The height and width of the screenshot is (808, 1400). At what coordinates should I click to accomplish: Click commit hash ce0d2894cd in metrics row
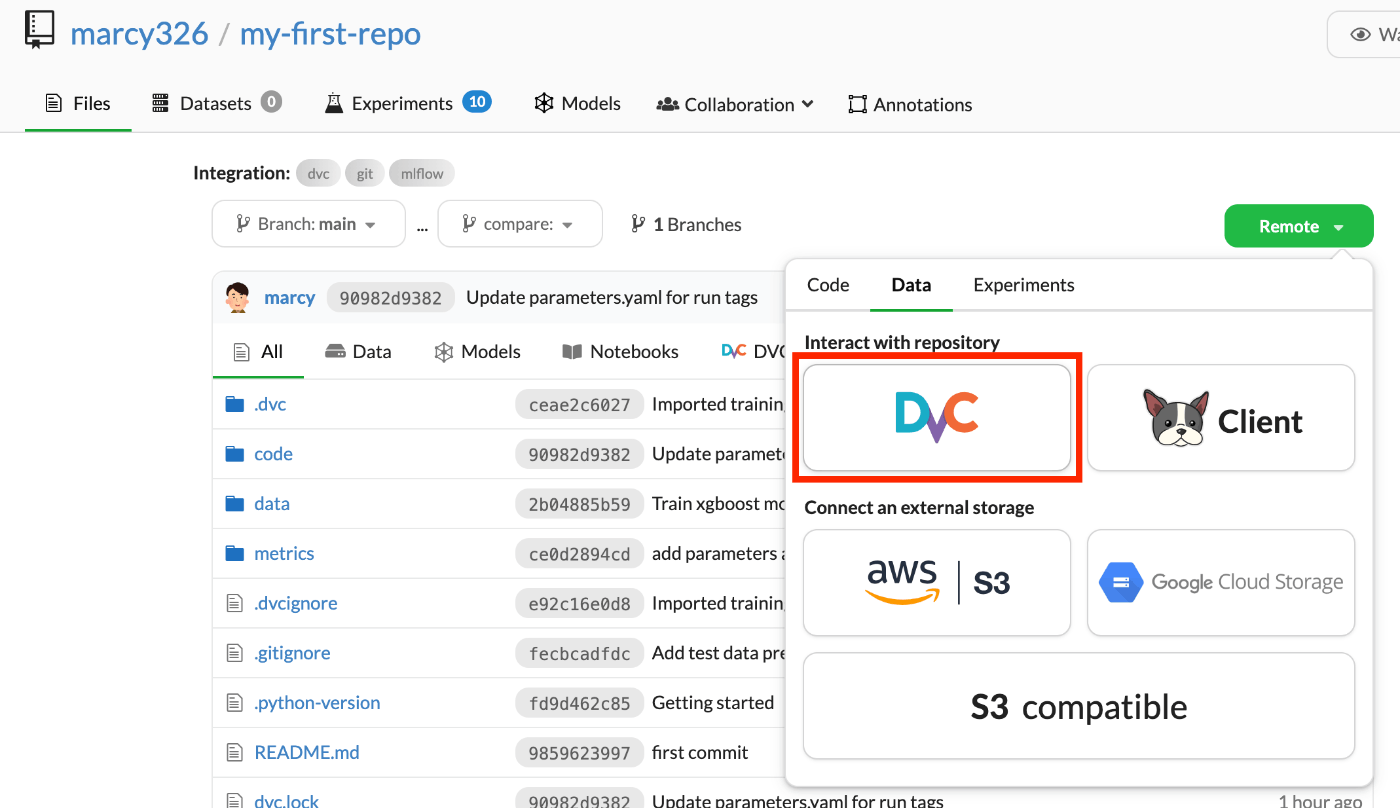579,553
